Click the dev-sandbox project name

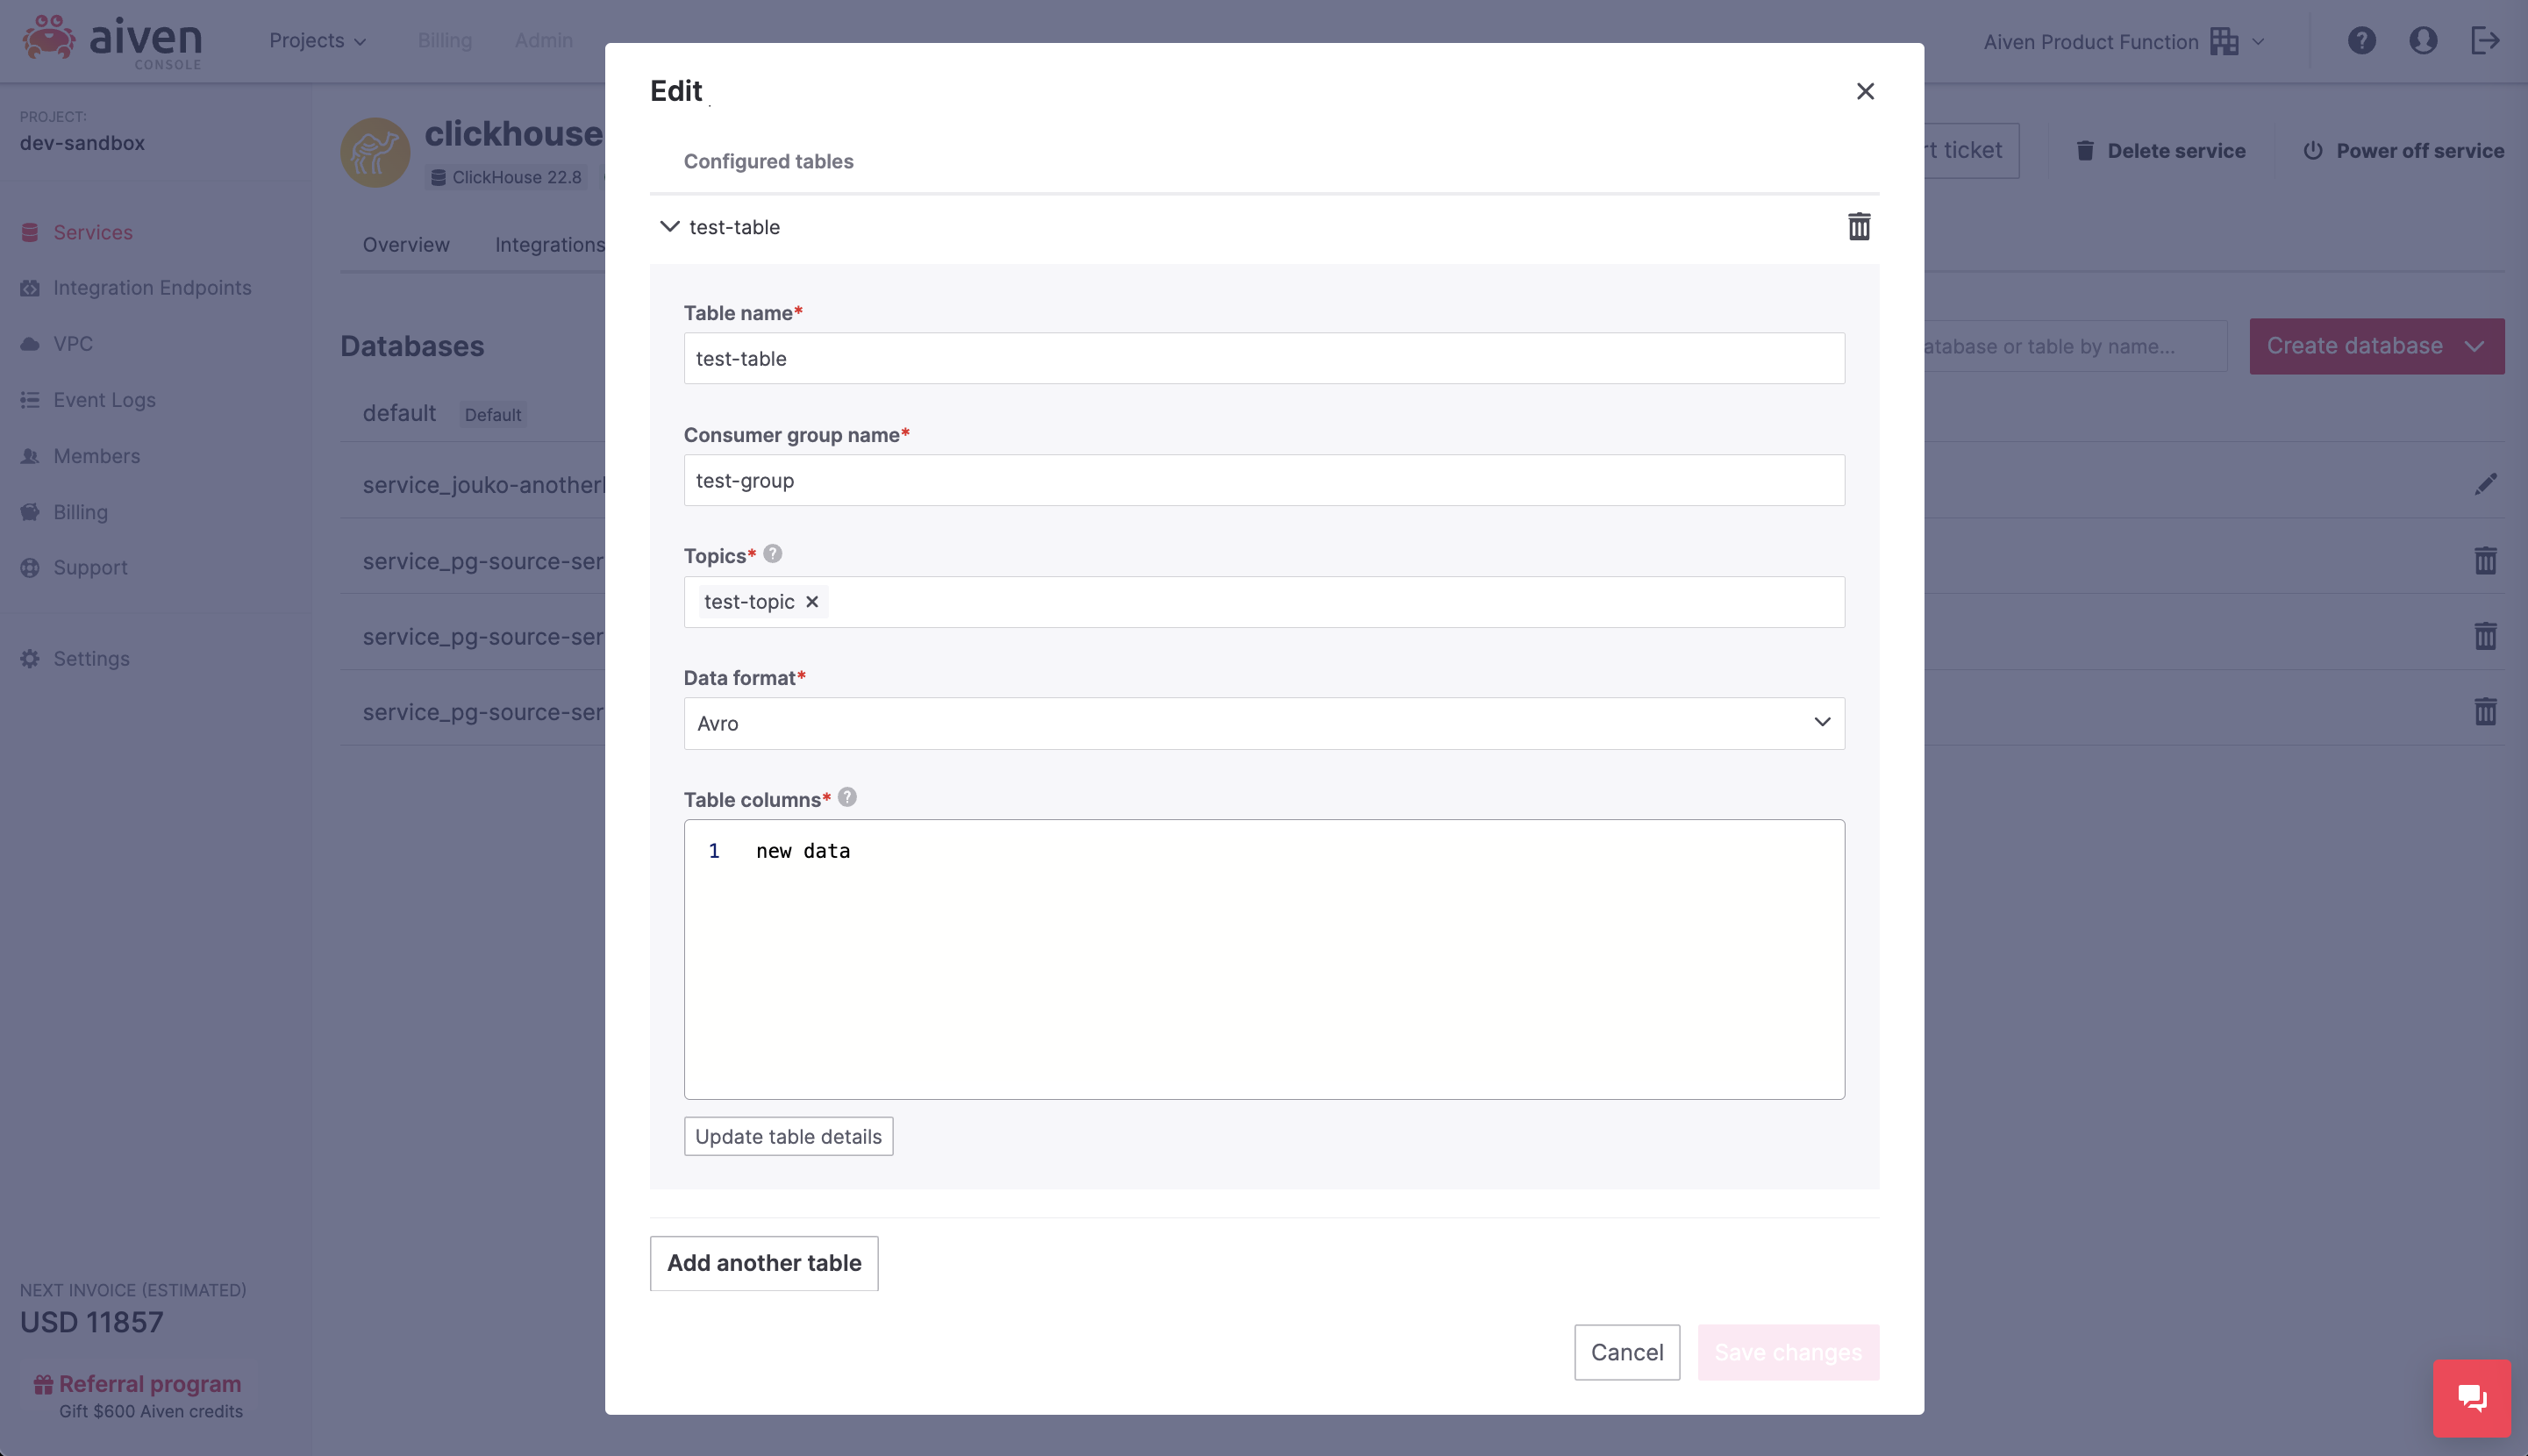[x=82, y=143]
